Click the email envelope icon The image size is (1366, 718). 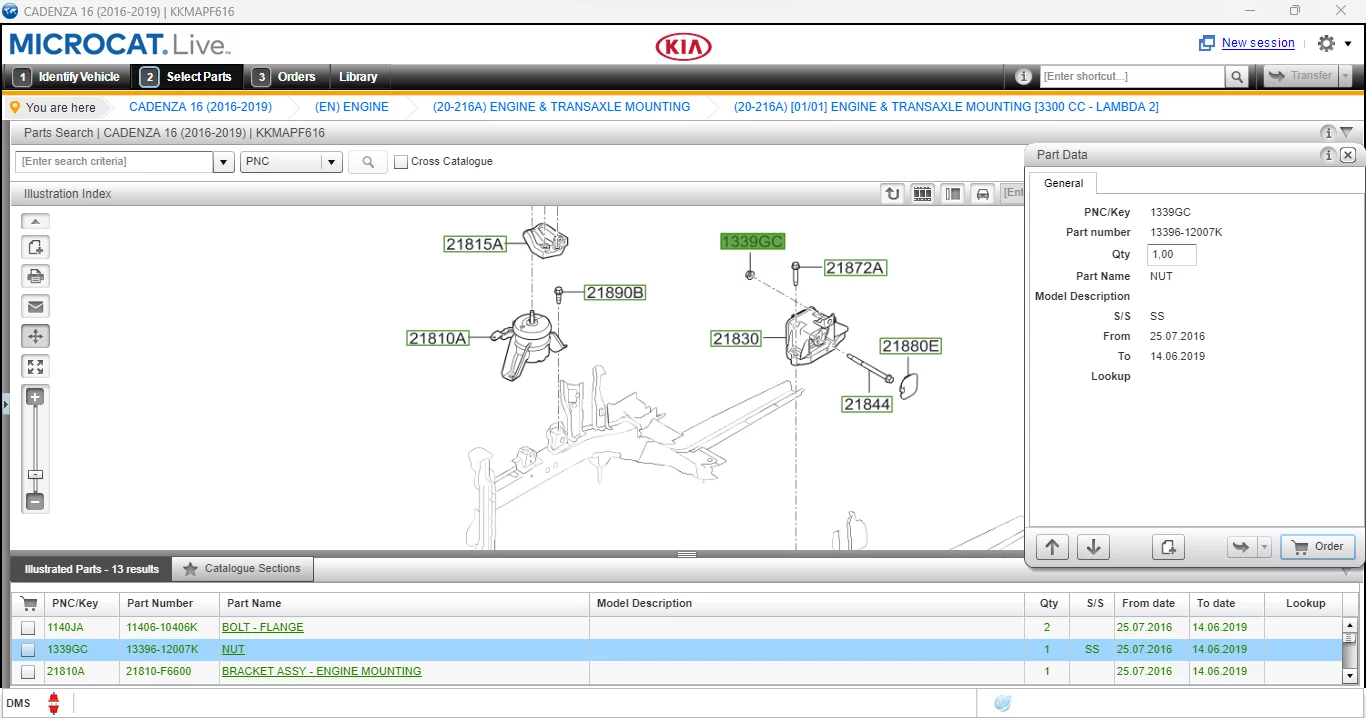coord(36,307)
